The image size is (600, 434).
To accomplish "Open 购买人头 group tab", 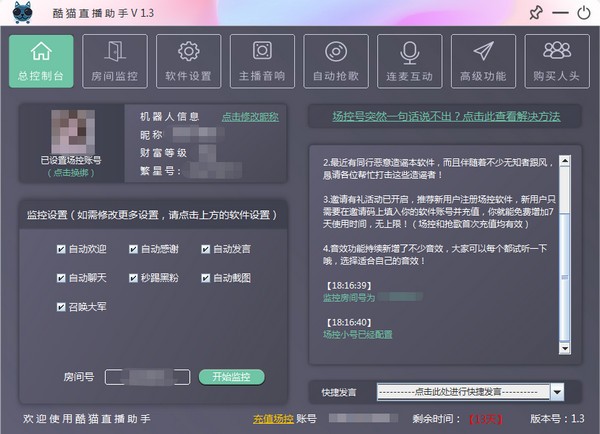I will point(557,61).
